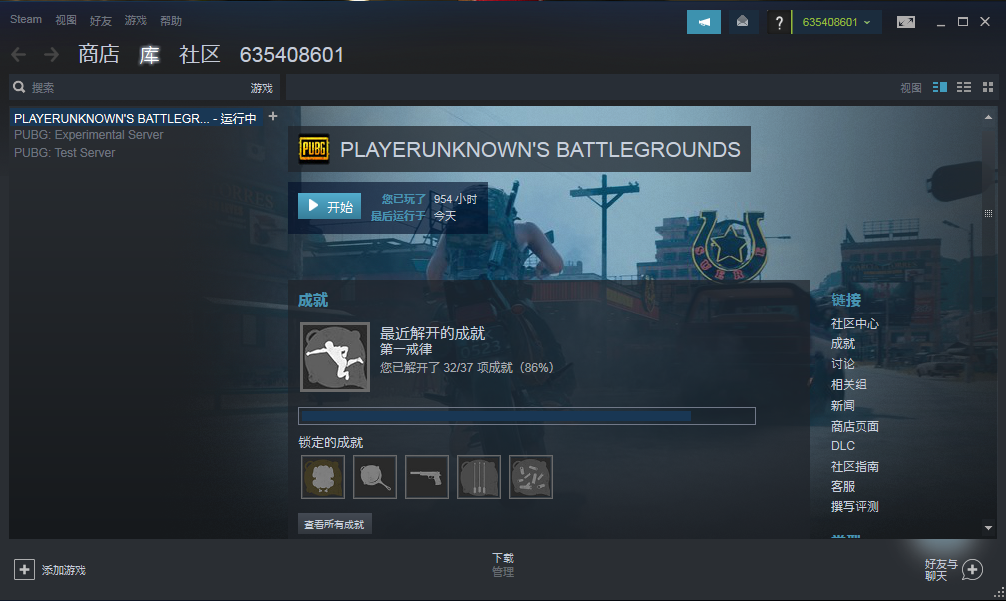Open the 商店页面 link
1006x601 pixels.
[x=855, y=427]
